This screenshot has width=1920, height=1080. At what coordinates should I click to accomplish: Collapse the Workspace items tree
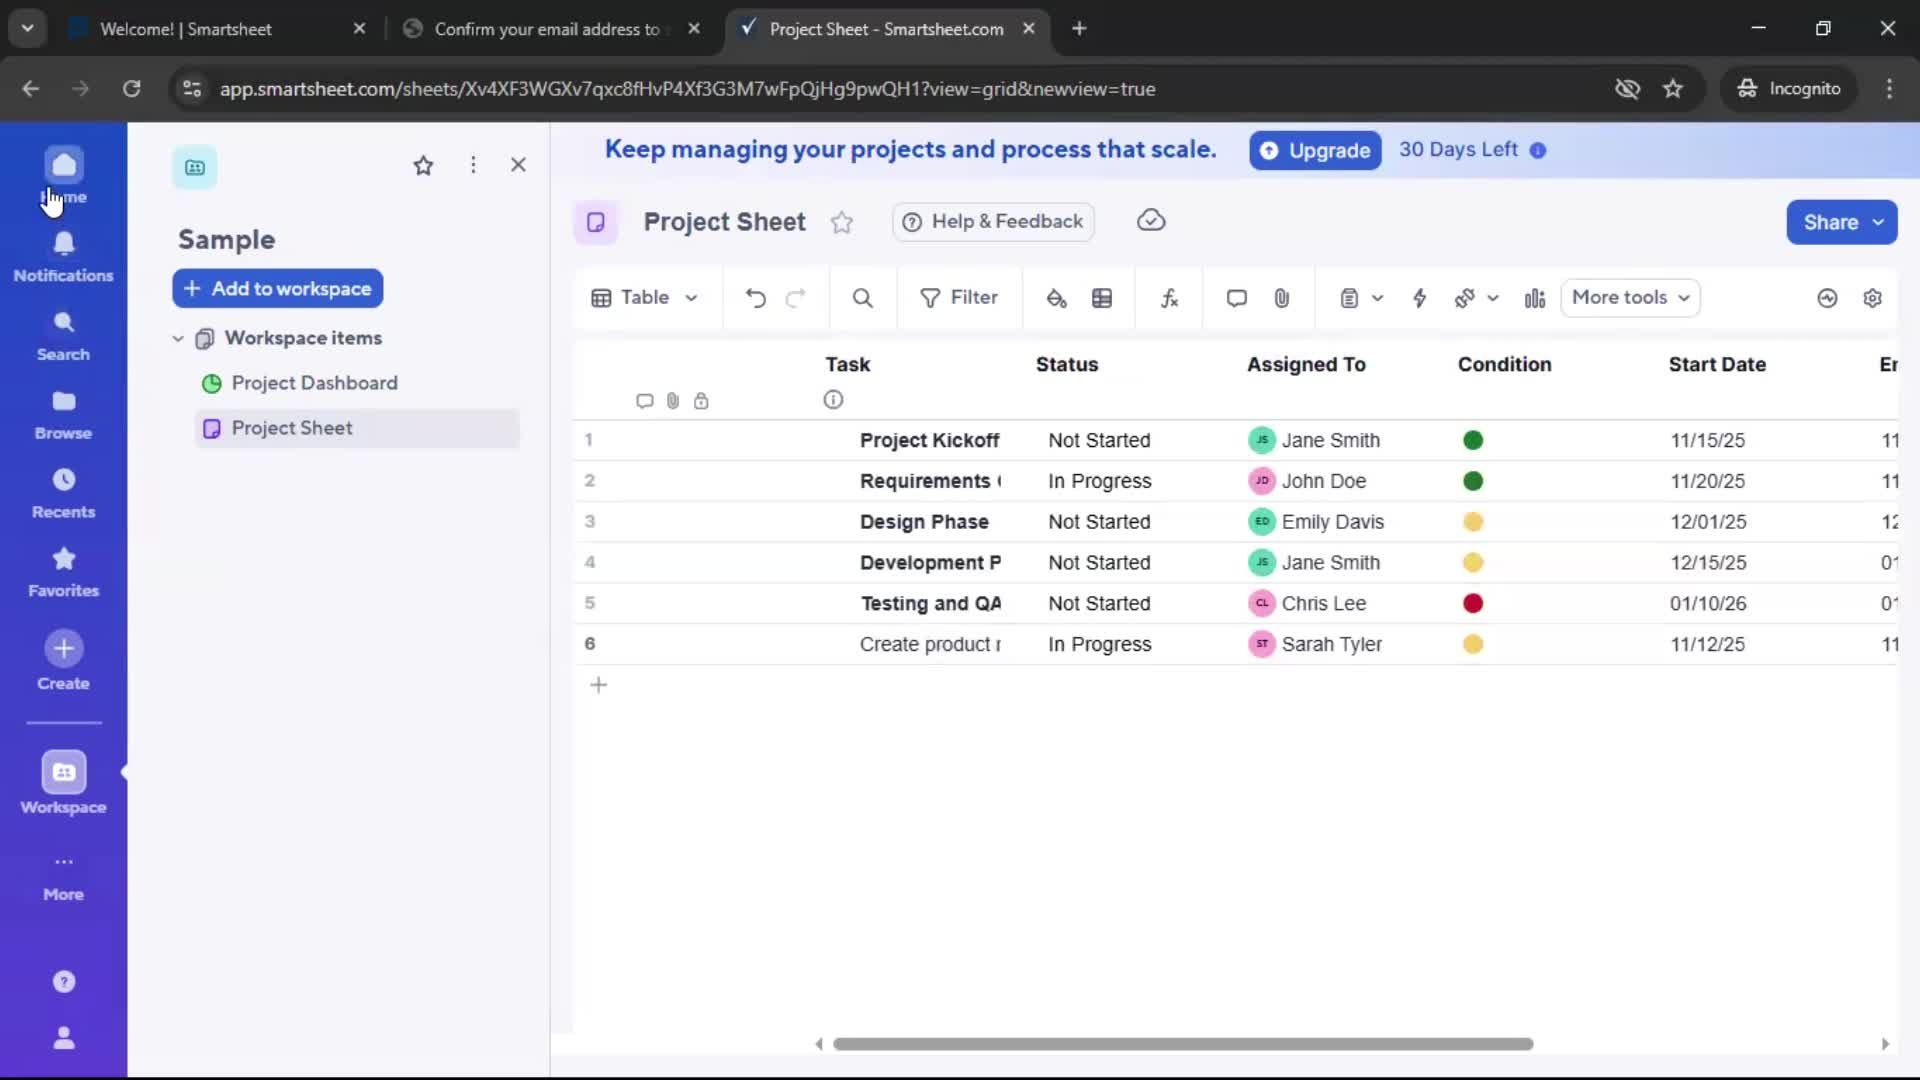coord(178,338)
